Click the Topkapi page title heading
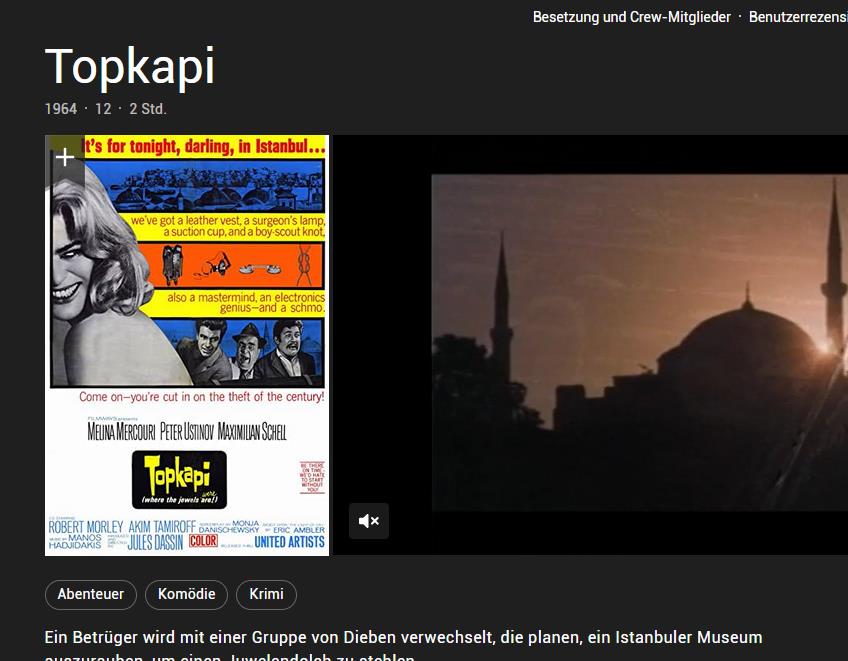This screenshot has width=848, height=661. pyautogui.click(x=130, y=67)
